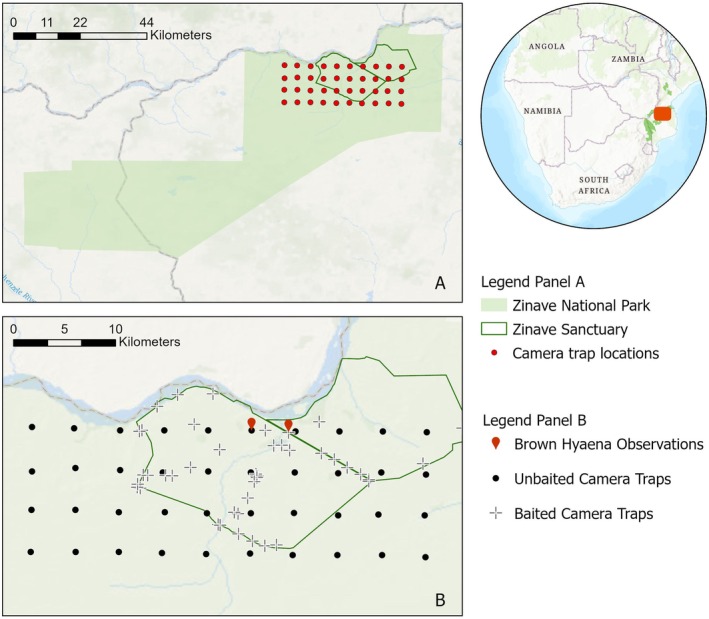The image size is (709, 619).
Task: Click the 'Zinave National Park' legend label
Action: click(581, 306)
